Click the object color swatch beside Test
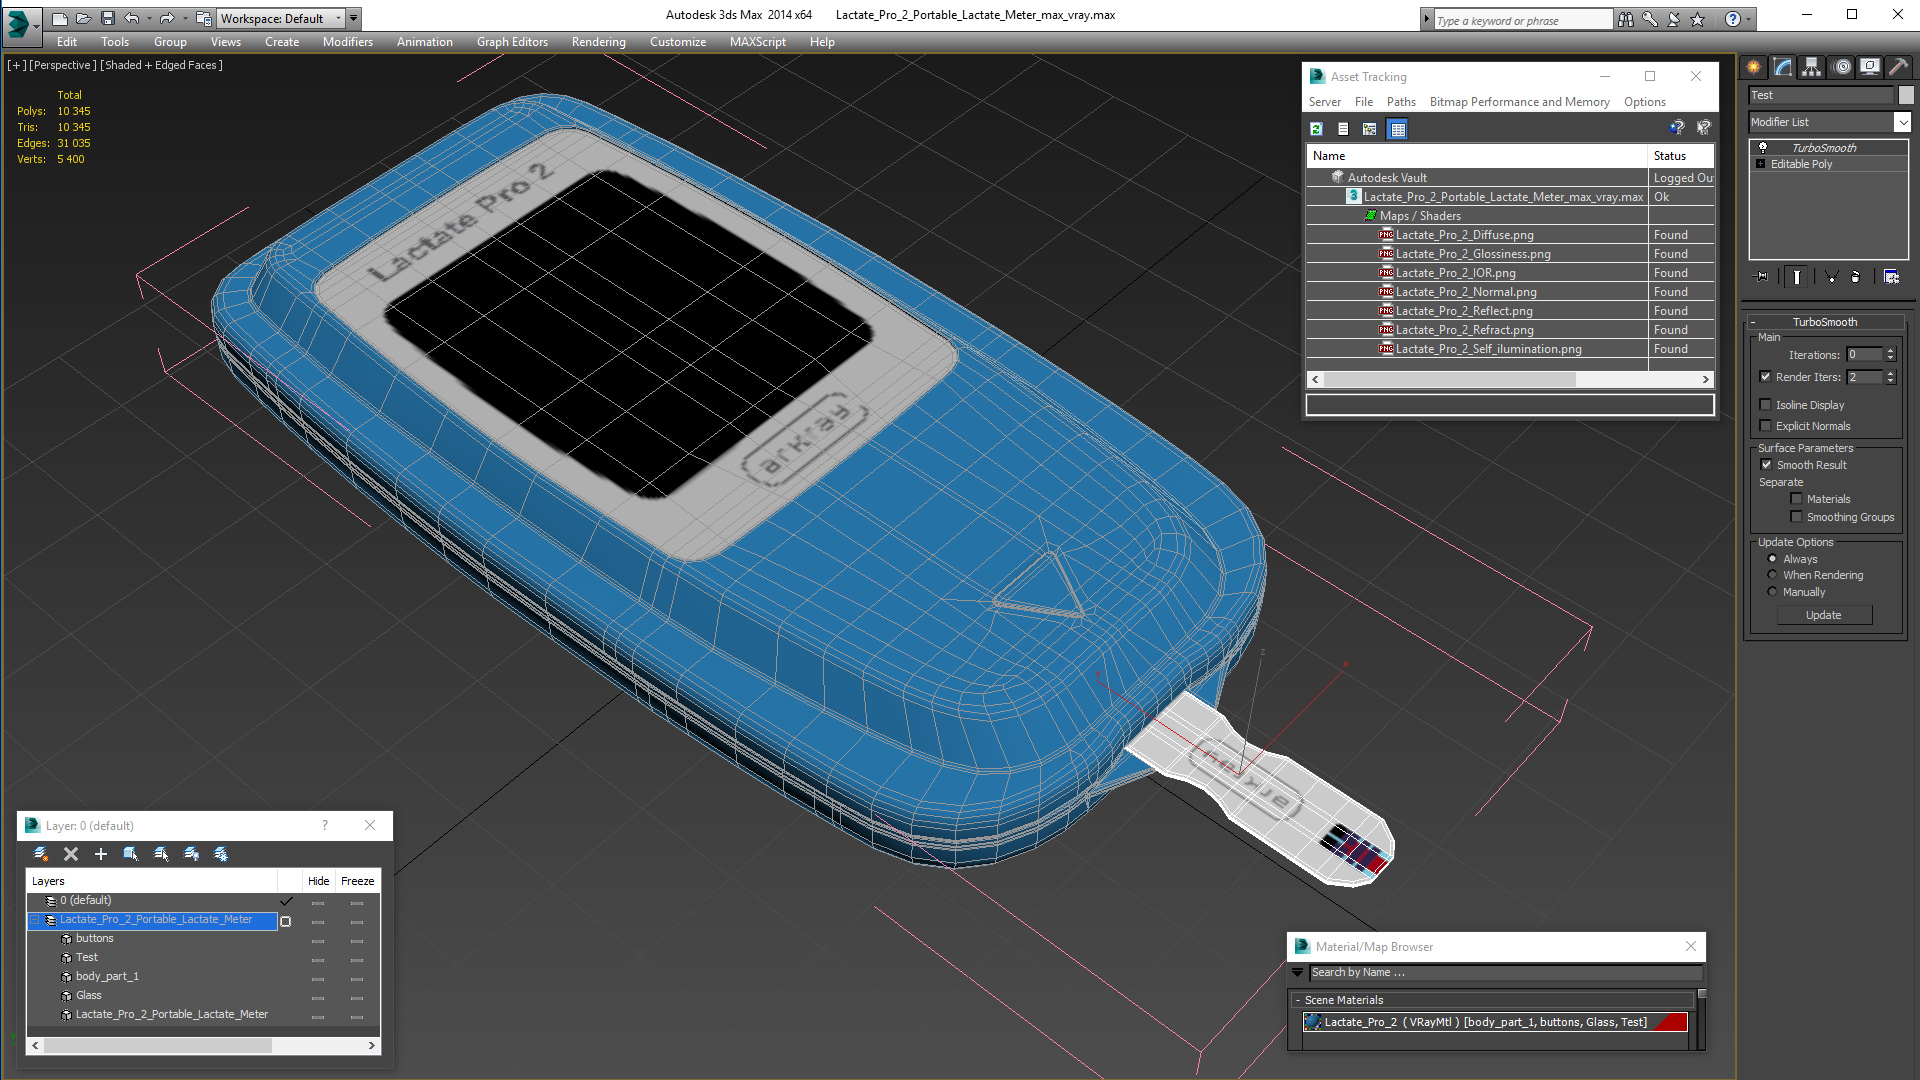Screen dimensions: 1920x1080 [1906, 95]
